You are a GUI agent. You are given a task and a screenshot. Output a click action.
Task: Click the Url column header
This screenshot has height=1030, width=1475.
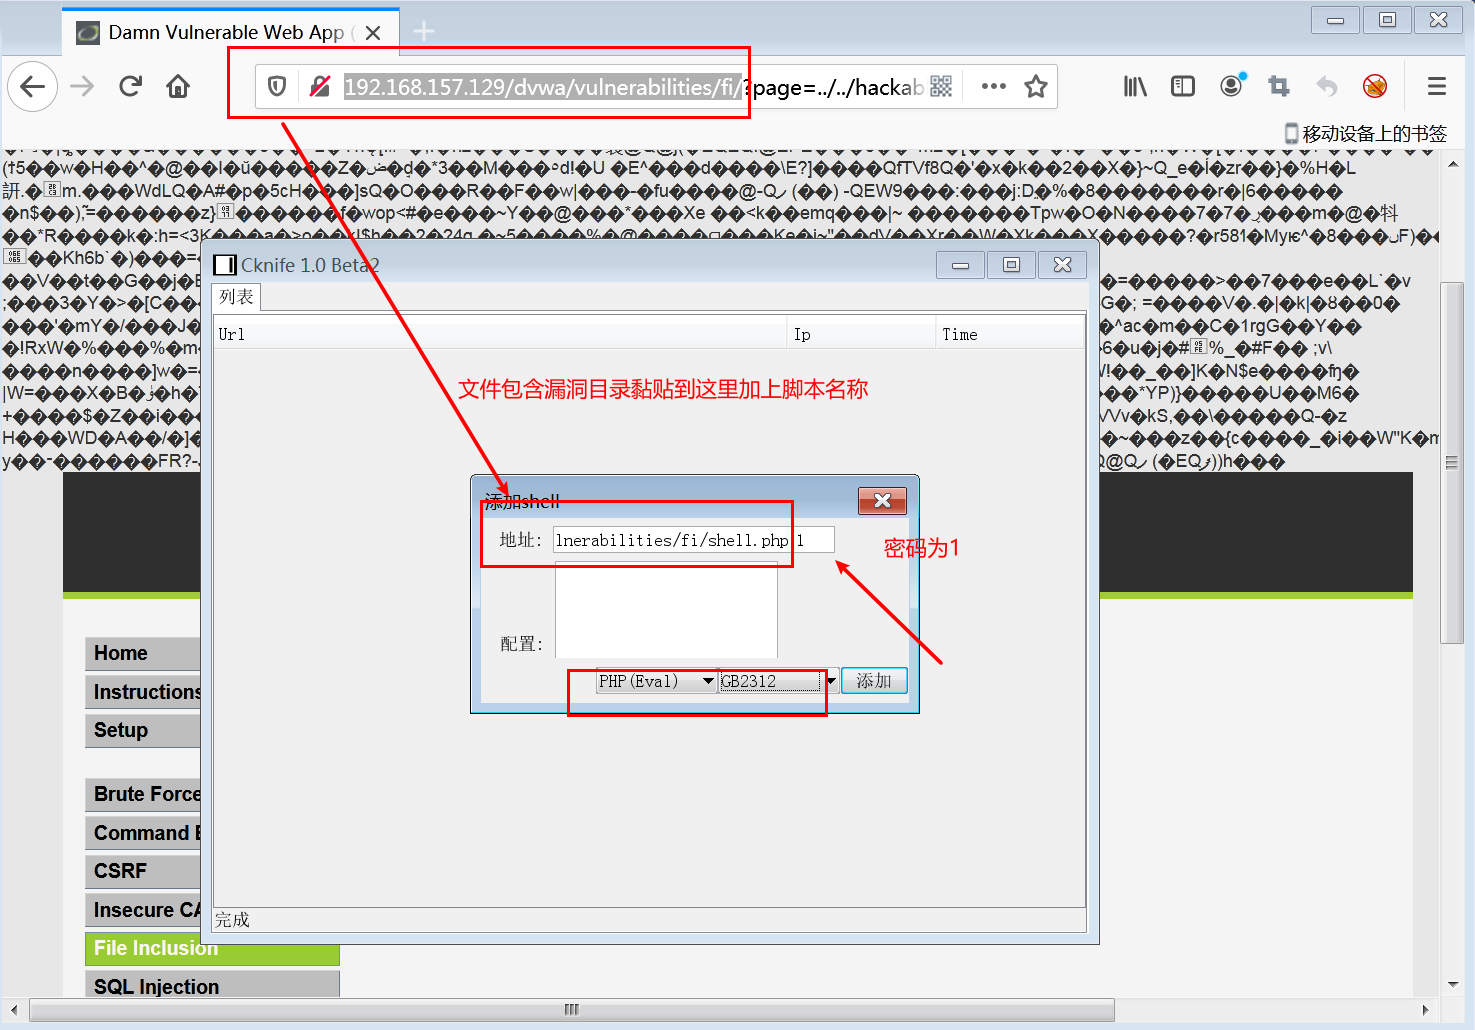(501, 334)
